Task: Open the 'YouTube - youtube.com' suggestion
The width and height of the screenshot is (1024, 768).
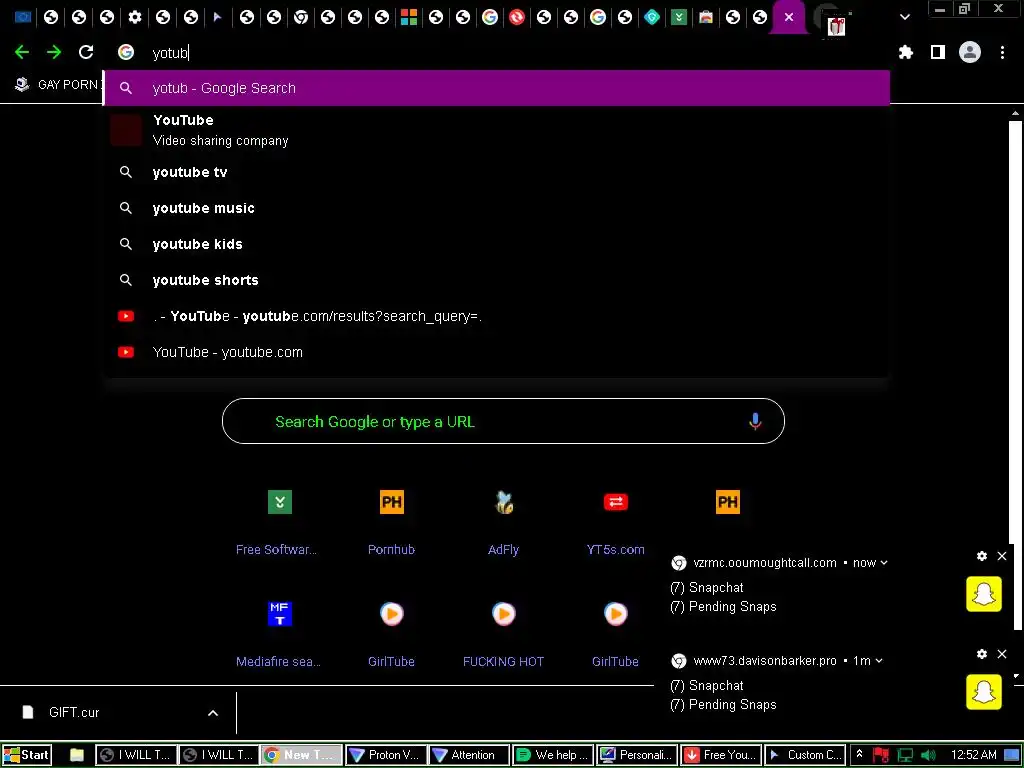Action: 497,352
